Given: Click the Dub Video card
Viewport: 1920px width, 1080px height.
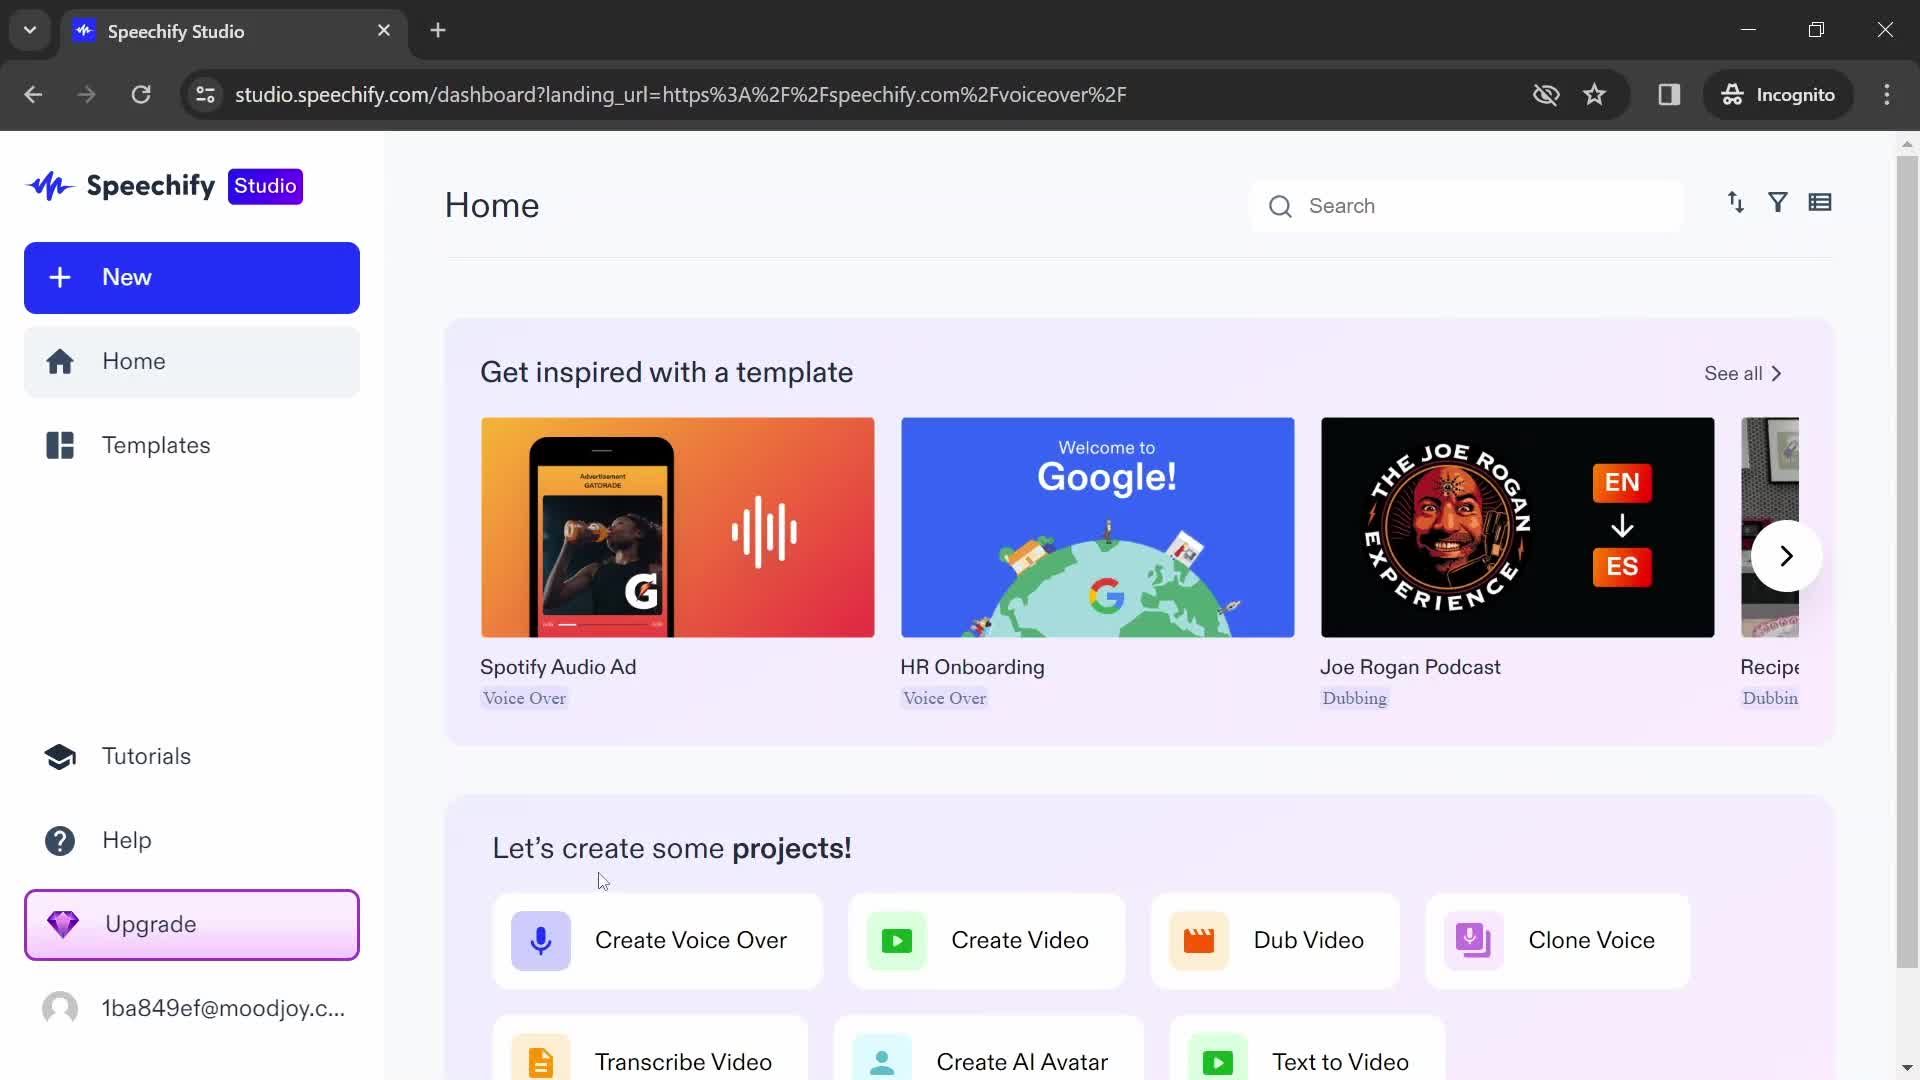Looking at the screenshot, I should [1275, 941].
